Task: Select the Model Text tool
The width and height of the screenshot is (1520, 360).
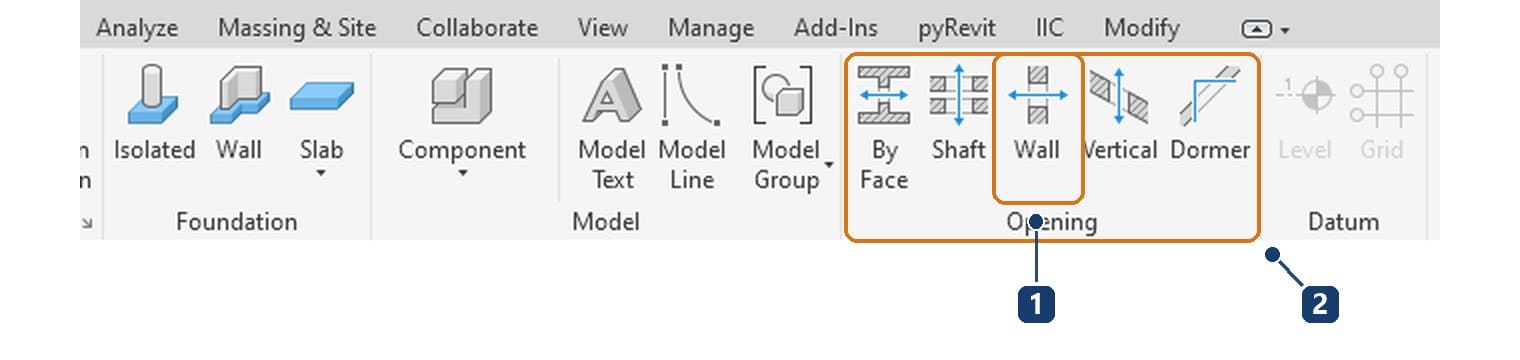Action: pyautogui.click(x=612, y=127)
